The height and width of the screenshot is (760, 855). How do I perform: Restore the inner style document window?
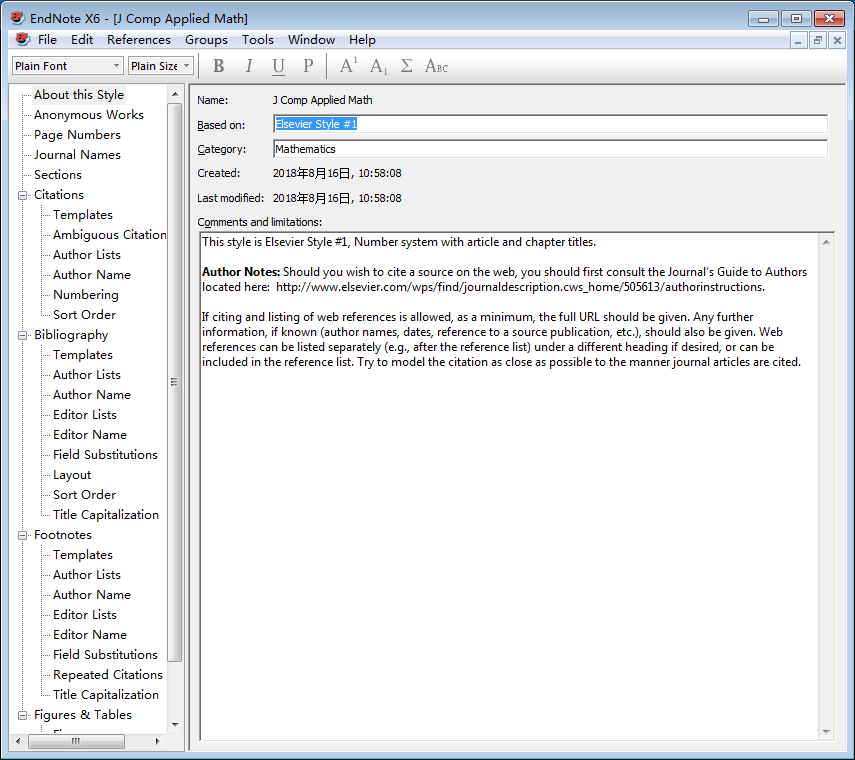(817, 40)
